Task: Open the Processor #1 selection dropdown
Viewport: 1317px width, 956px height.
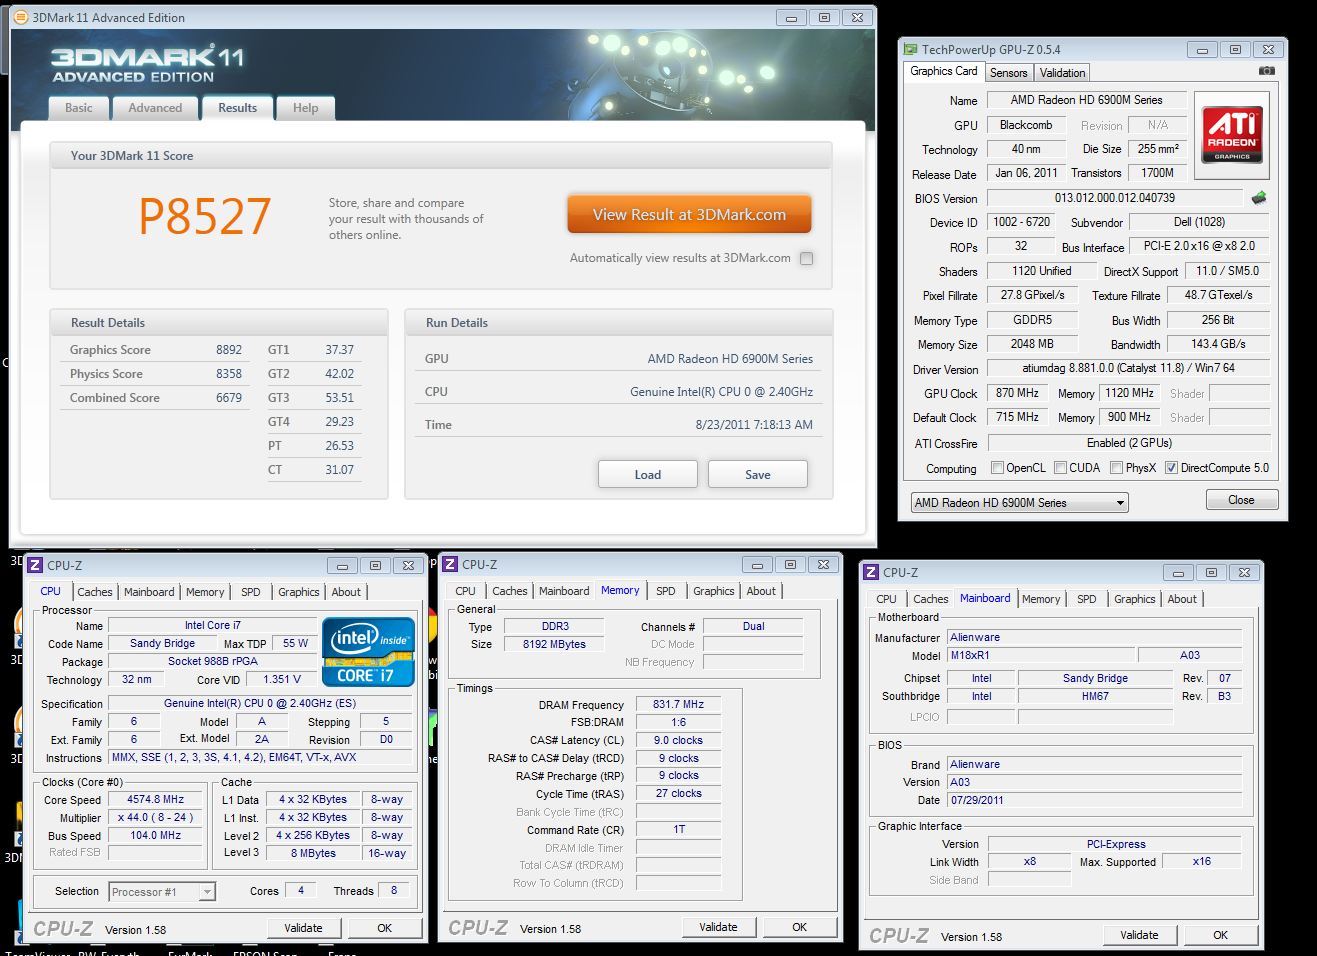Action: [162, 892]
